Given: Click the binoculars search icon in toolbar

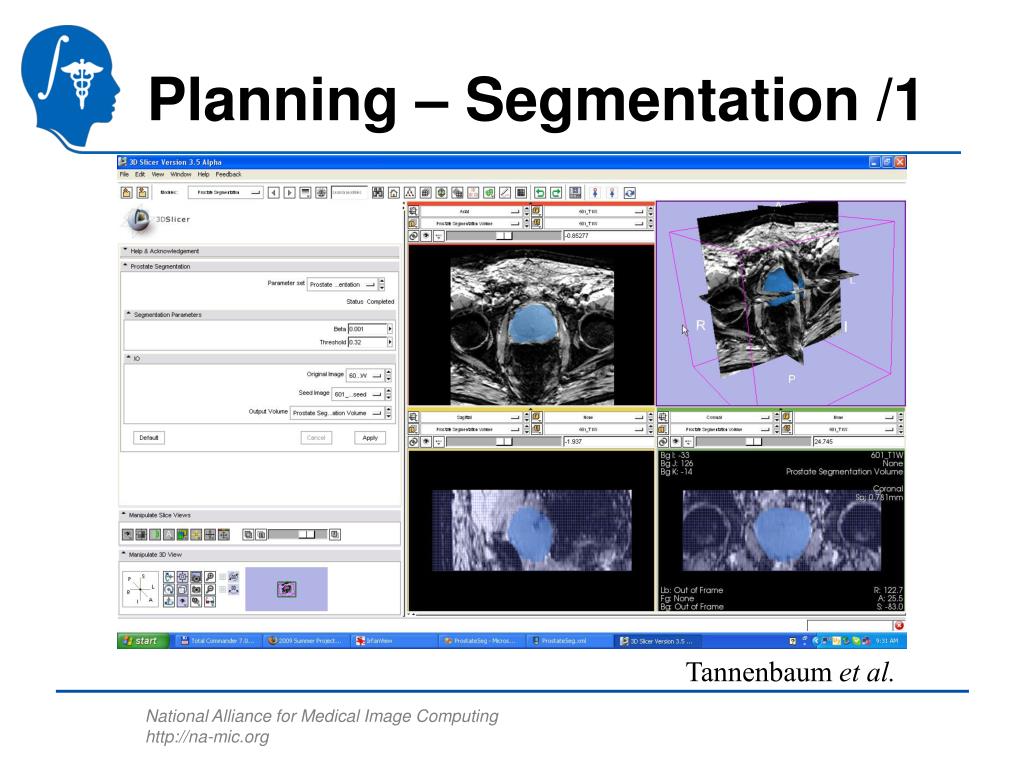Looking at the screenshot, I should tap(377, 193).
